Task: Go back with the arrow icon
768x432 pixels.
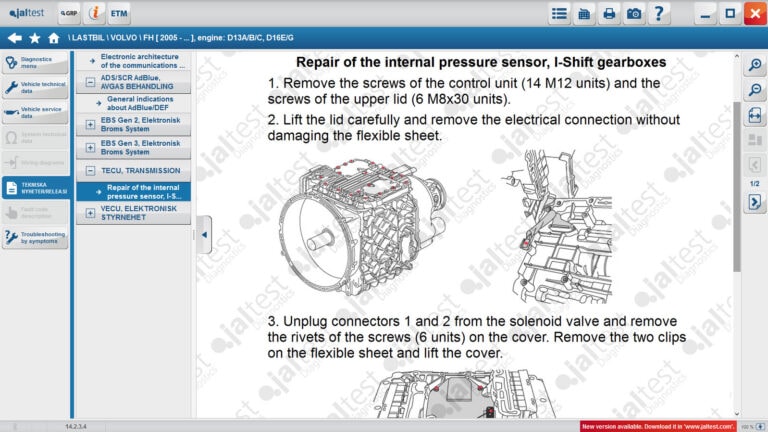Action: [x=15, y=38]
